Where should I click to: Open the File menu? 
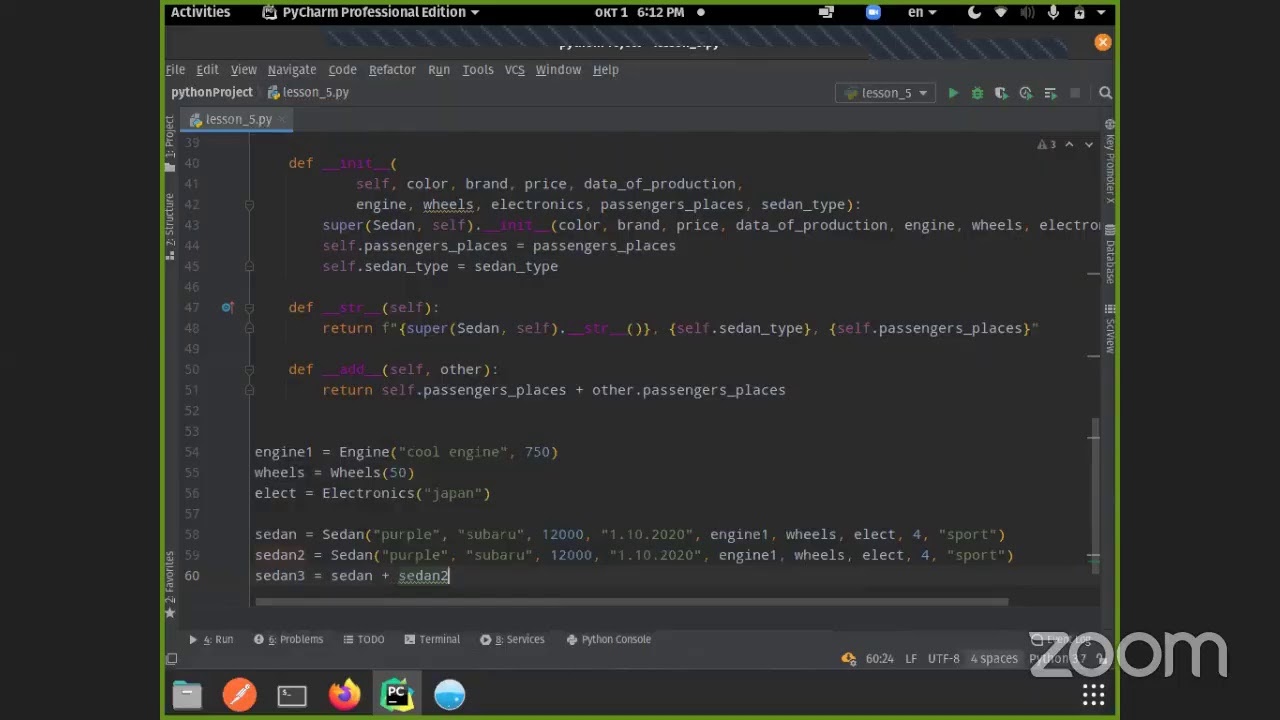175,70
